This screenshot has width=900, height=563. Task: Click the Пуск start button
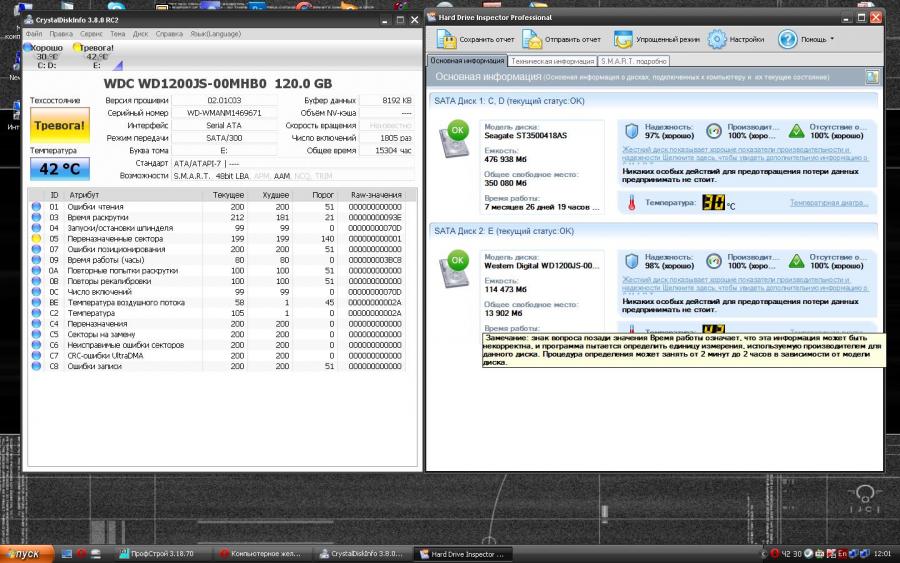click(x=26, y=554)
